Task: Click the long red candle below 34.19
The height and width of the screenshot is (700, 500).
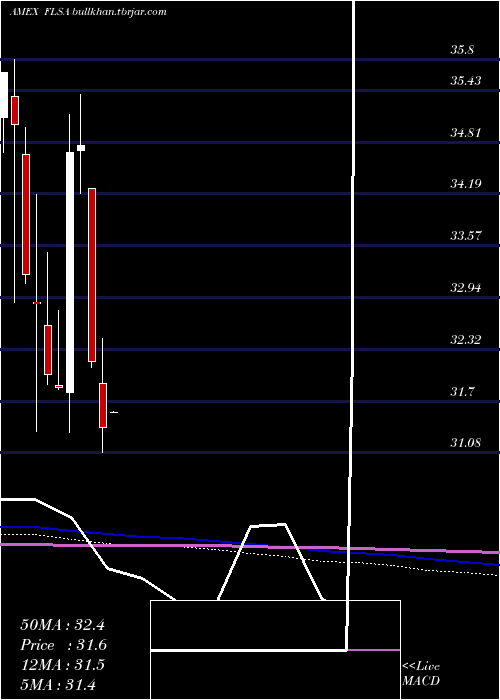Action: pos(92,275)
